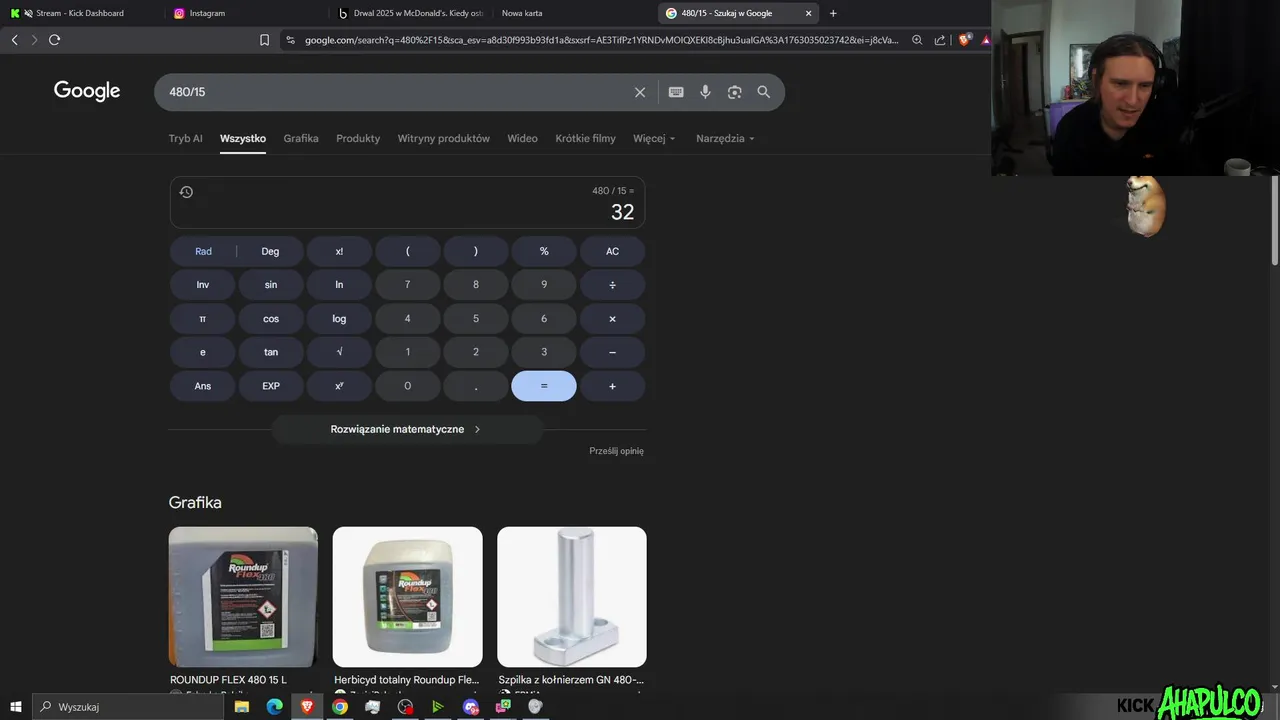Click the calculator number 7 key
Viewport: 1280px width, 720px height.
click(x=407, y=285)
